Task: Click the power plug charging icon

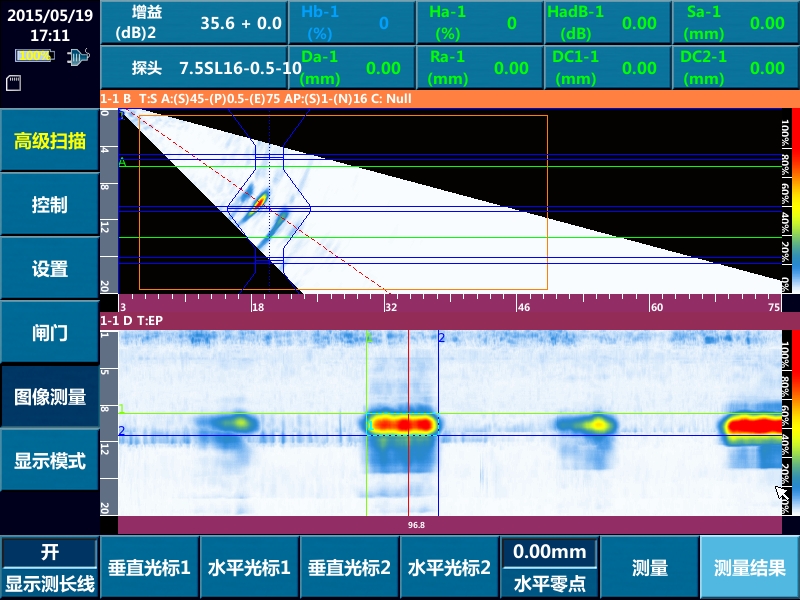Action: click(76, 57)
